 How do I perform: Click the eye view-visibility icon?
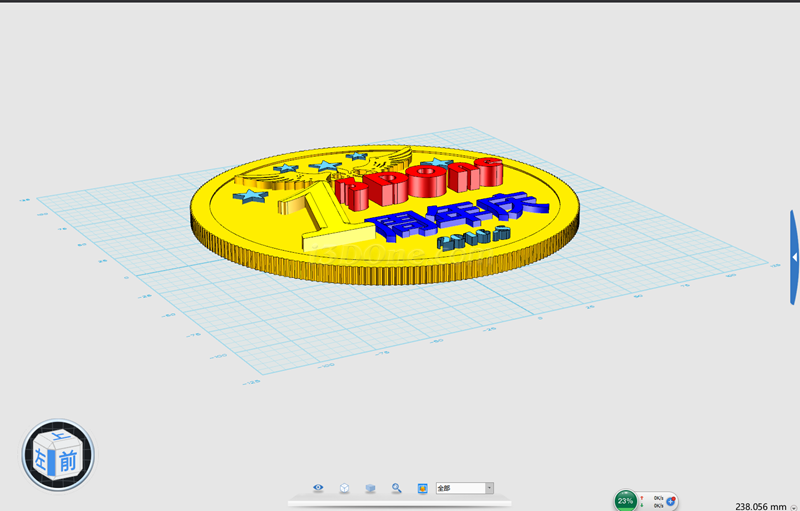click(318, 488)
